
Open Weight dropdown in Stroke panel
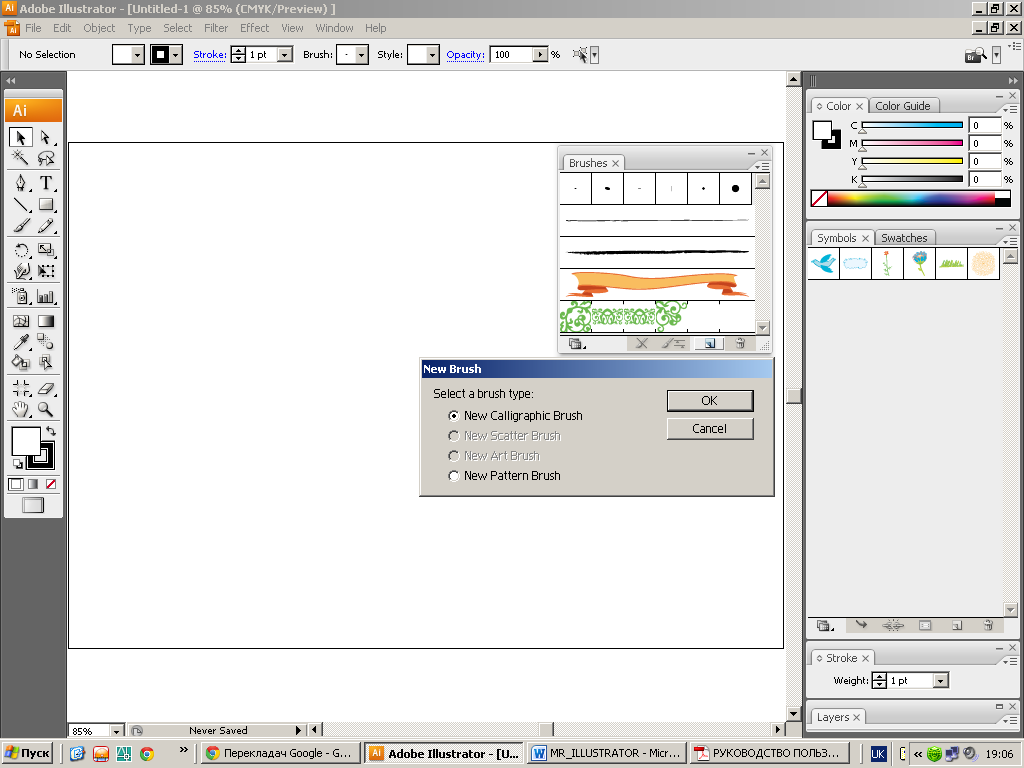point(940,681)
